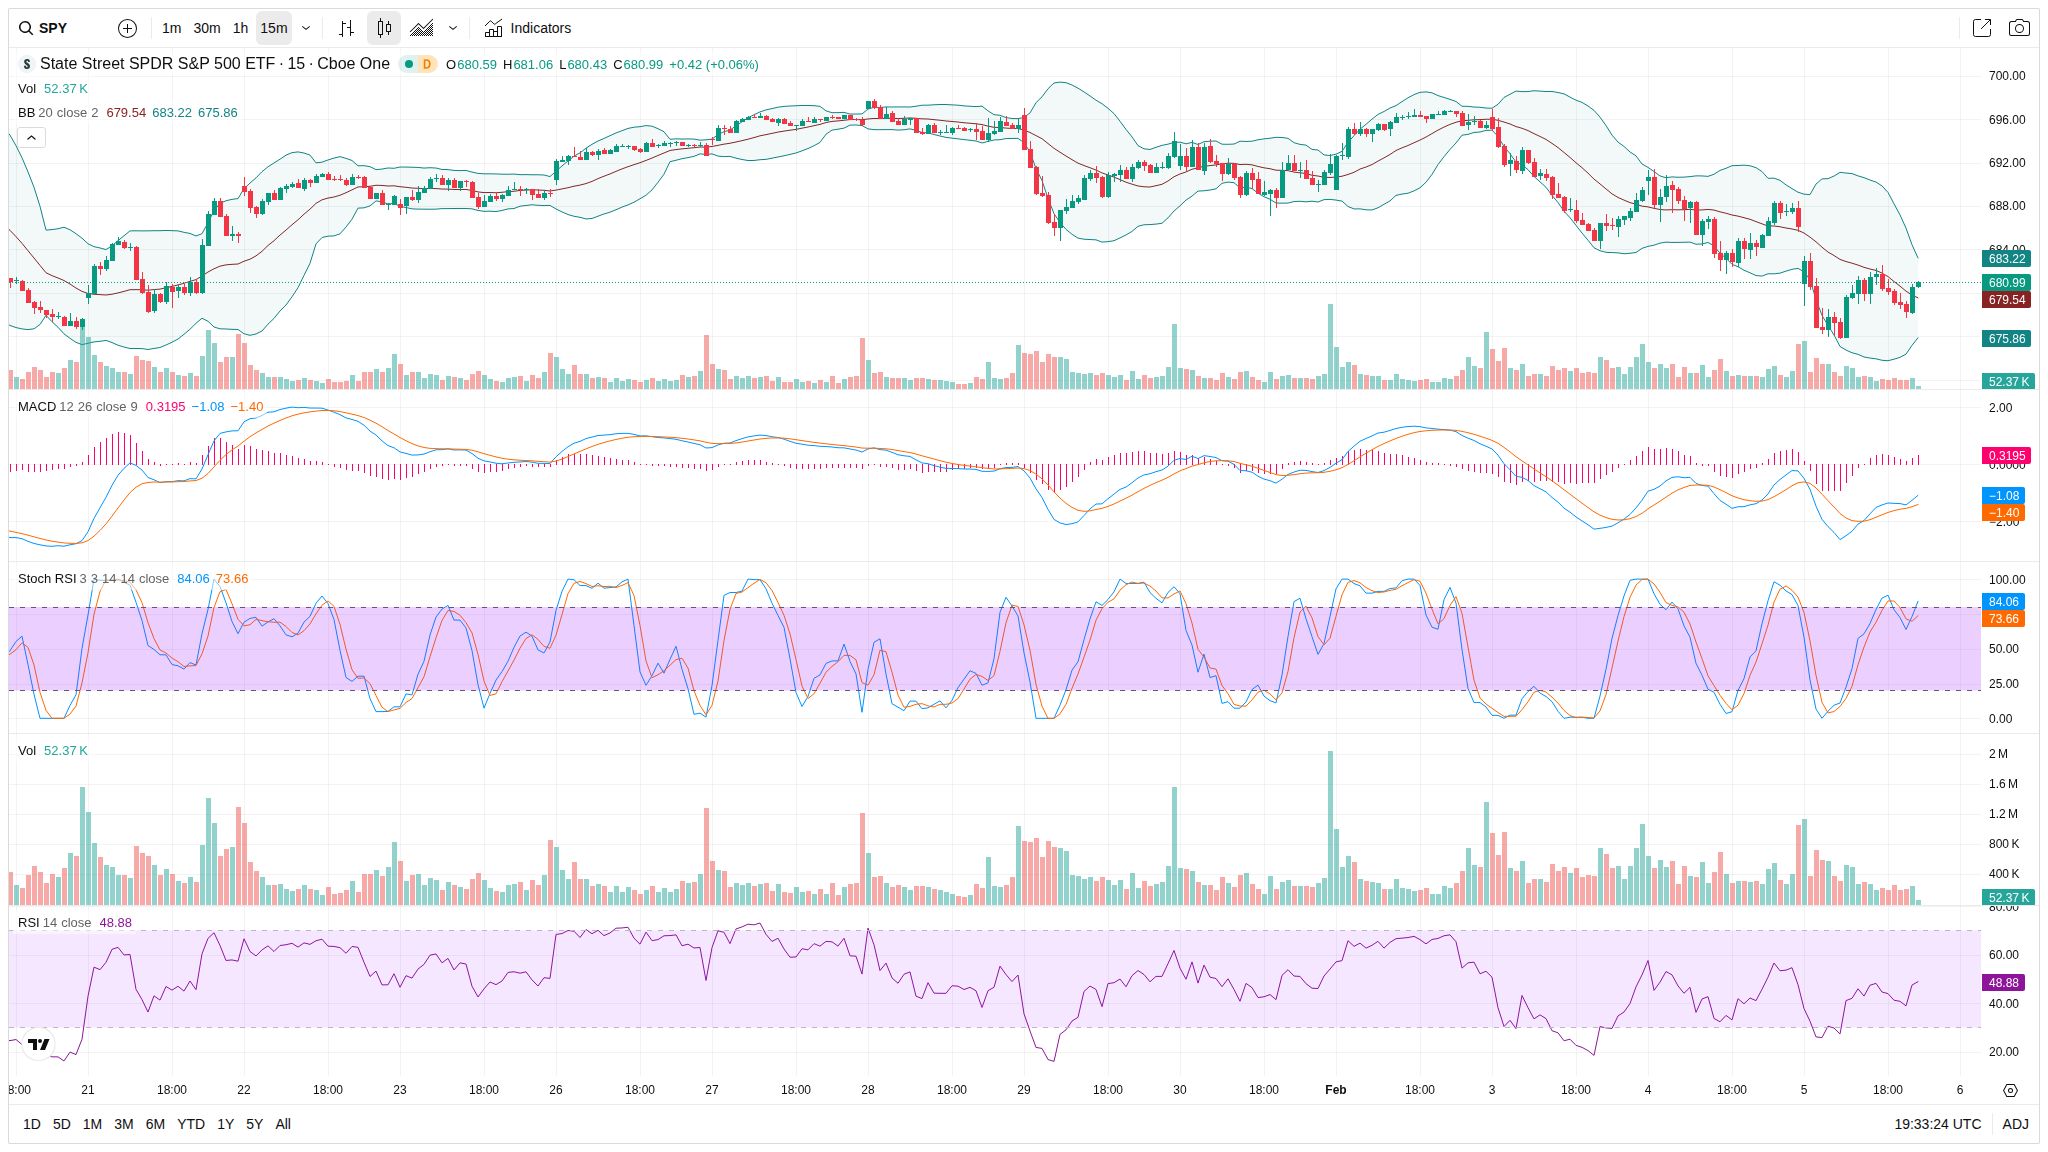This screenshot has width=2048, height=1152.
Task: Click the BB 20 close 2 legend
Action: tap(58, 113)
